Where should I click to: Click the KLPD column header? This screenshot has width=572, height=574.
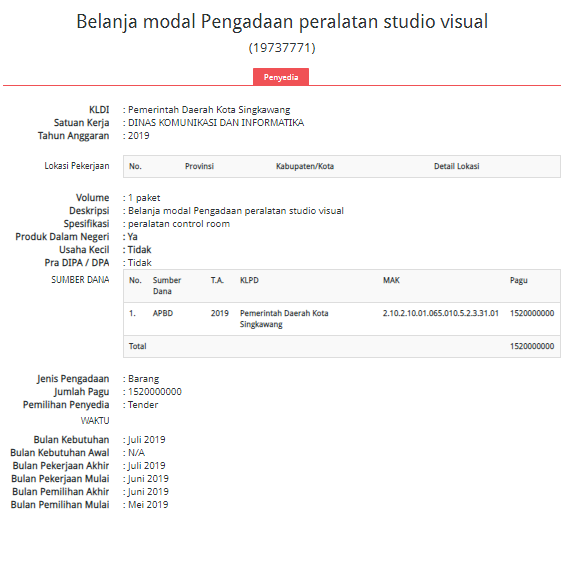(x=249, y=280)
